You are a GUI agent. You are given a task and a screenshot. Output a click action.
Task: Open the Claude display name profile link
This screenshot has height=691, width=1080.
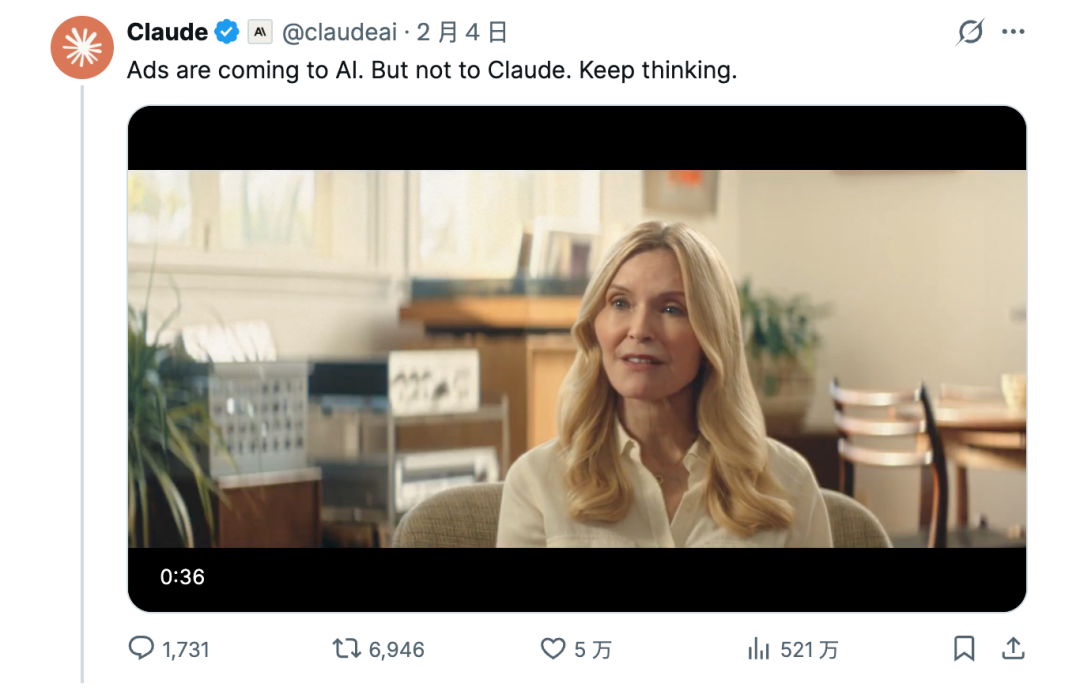167,32
